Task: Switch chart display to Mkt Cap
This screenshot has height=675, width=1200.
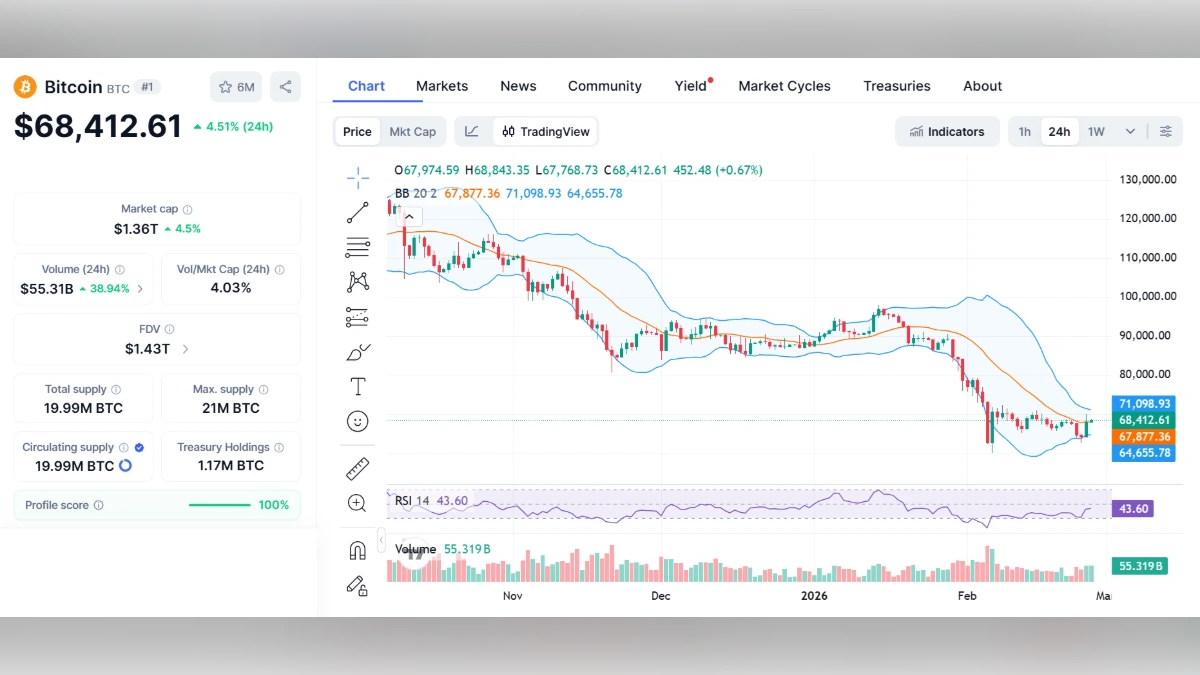Action: (x=412, y=131)
